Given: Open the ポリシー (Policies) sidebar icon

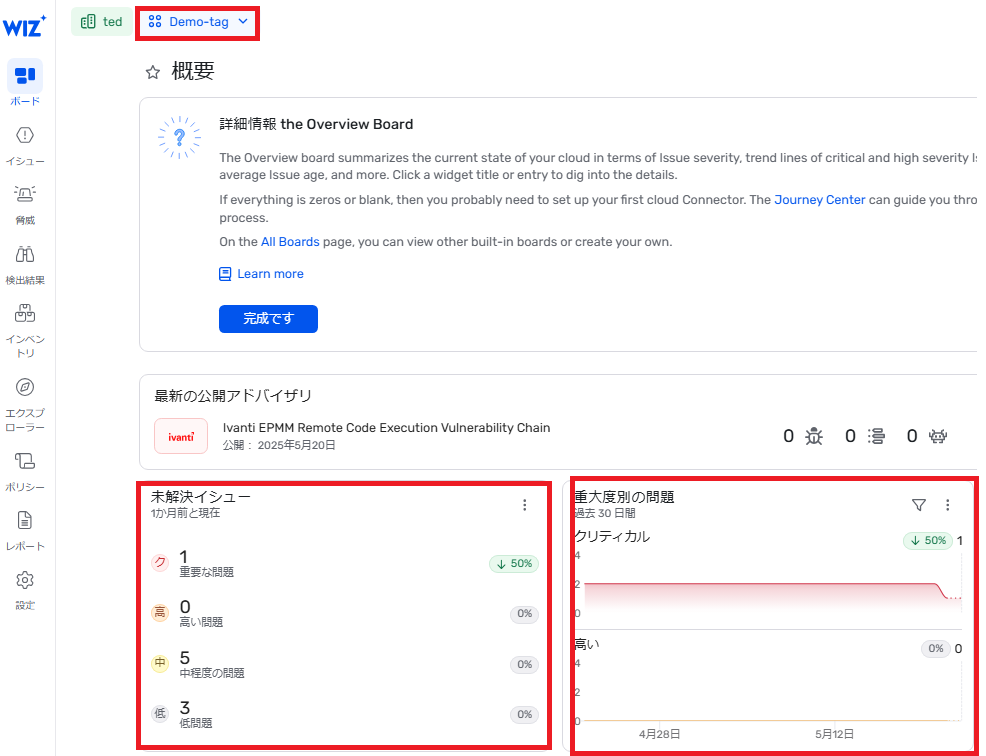Looking at the screenshot, I should point(25,461).
